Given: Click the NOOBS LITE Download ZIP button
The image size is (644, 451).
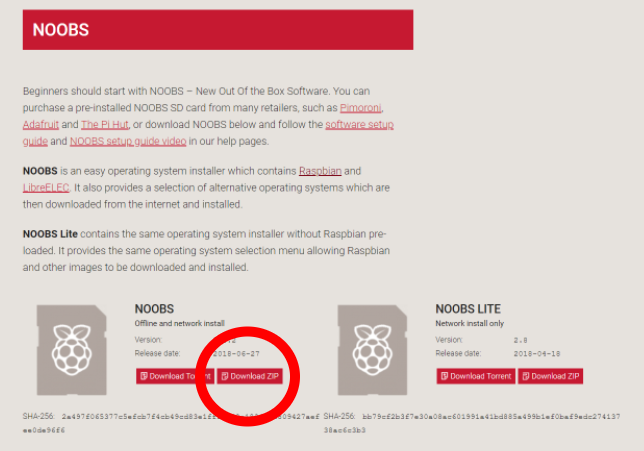Looking at the screenshot, I should pyautogui.click(x=550, y=376).
